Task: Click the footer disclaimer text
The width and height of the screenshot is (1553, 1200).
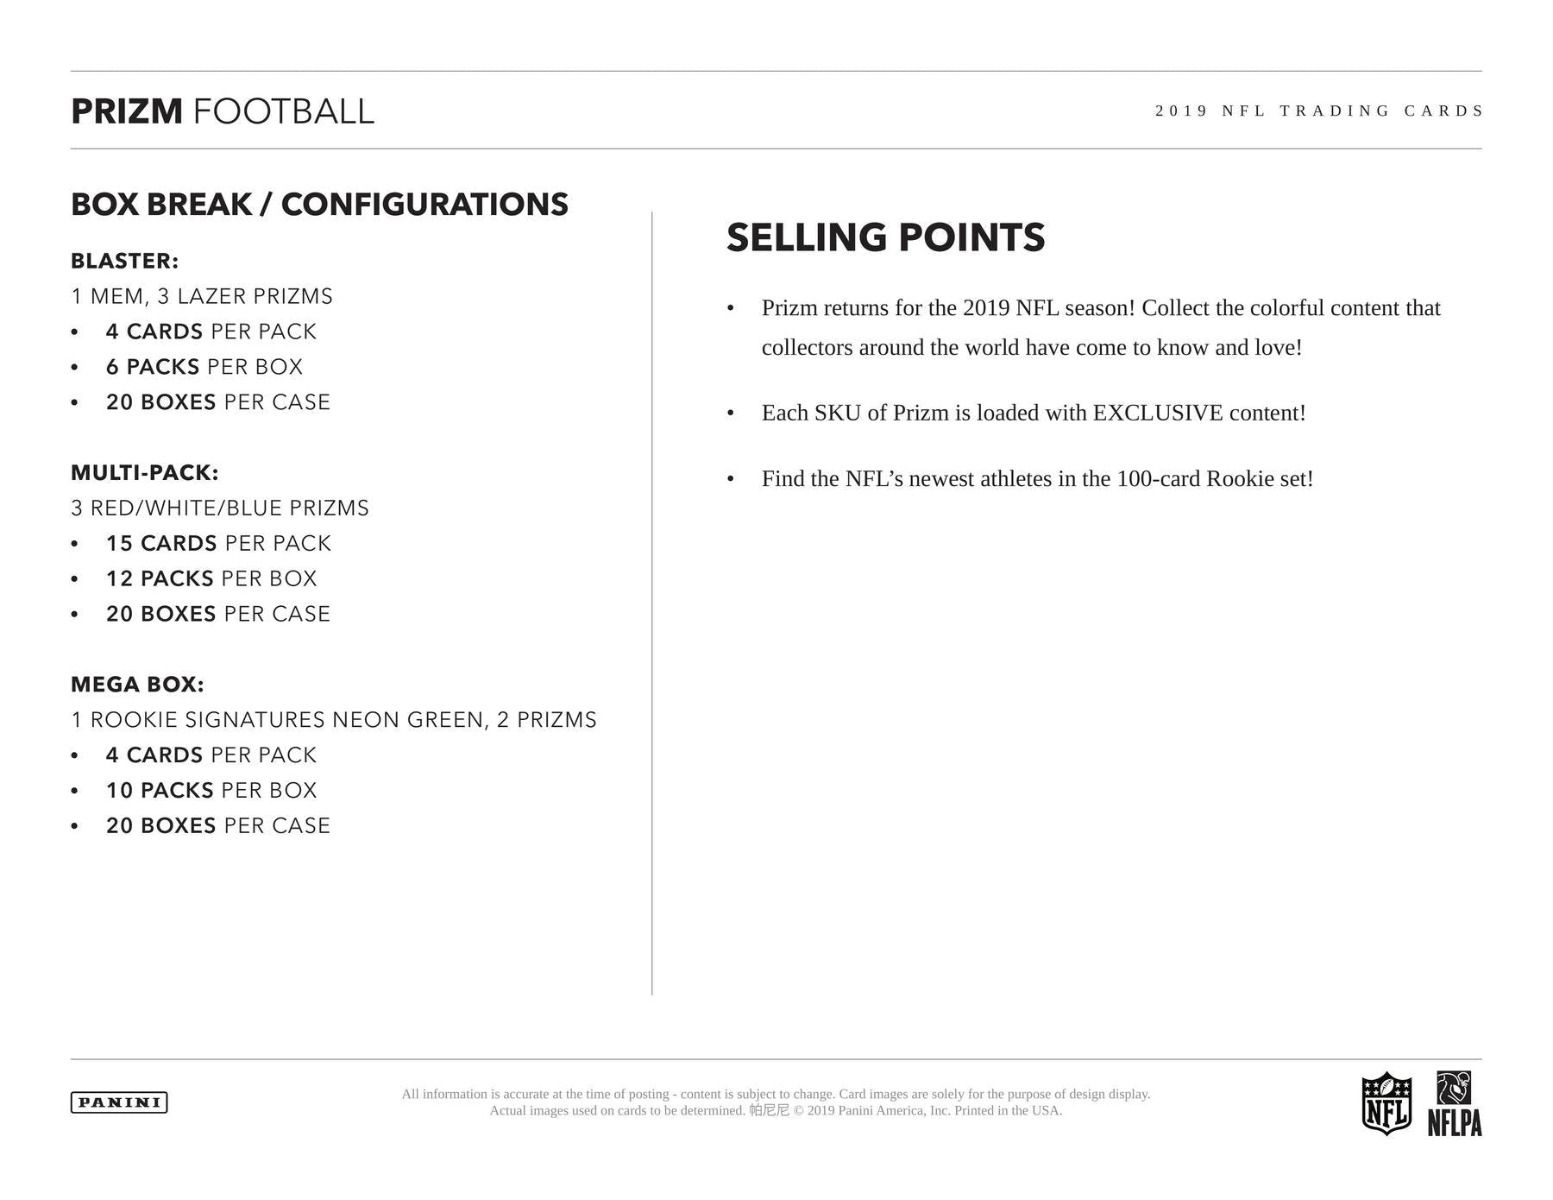Action: pos(775,1102)
